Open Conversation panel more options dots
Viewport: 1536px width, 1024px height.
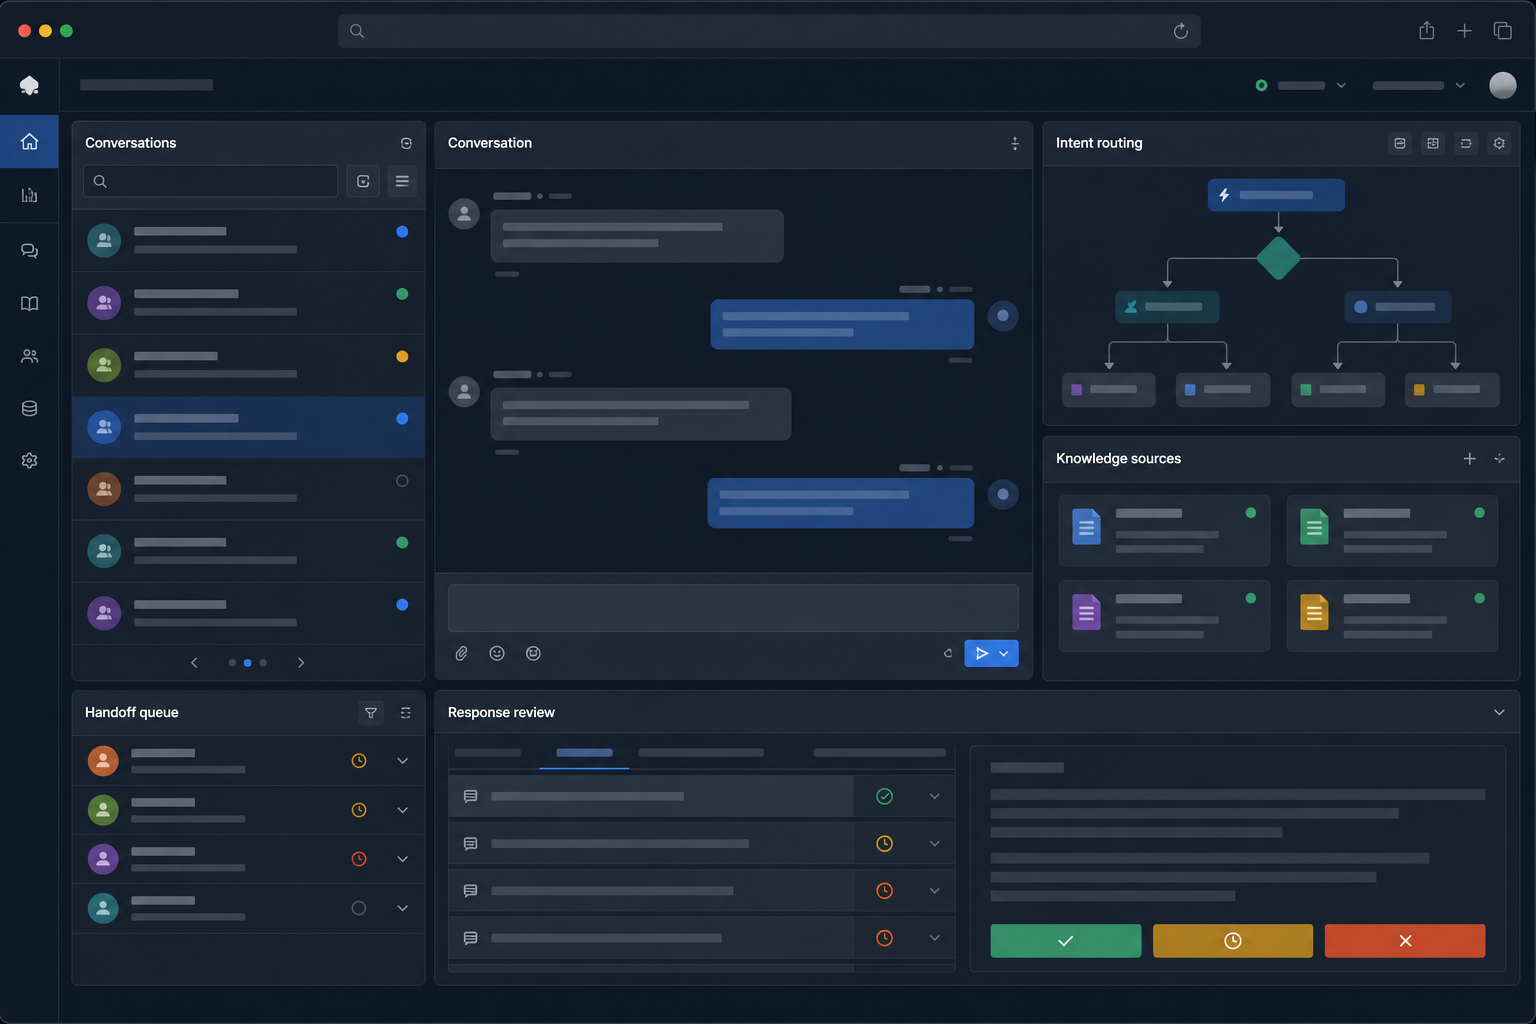tap(1015, 143)
